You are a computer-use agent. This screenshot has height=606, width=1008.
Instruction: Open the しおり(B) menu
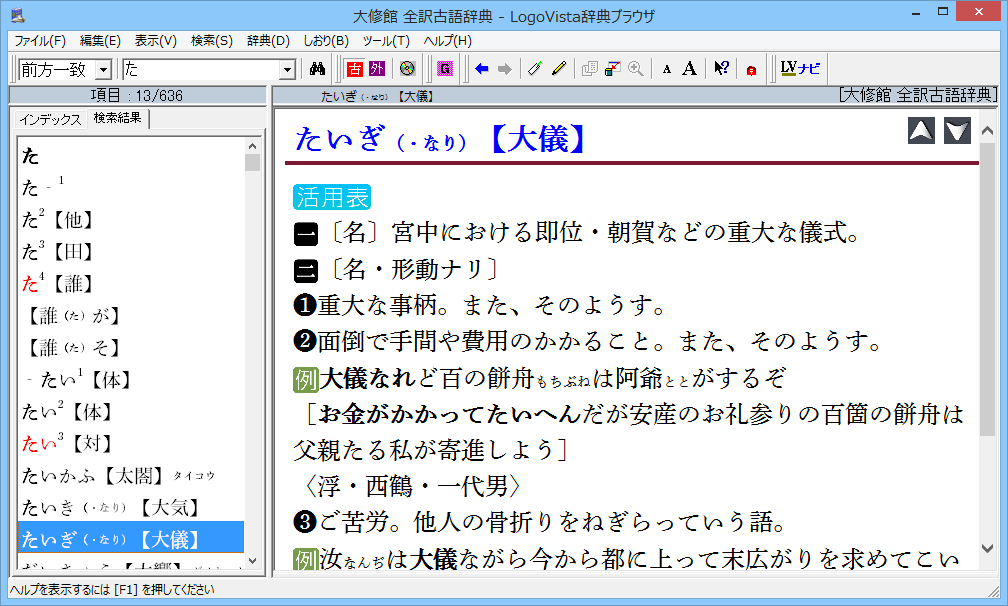coord(326,40)
